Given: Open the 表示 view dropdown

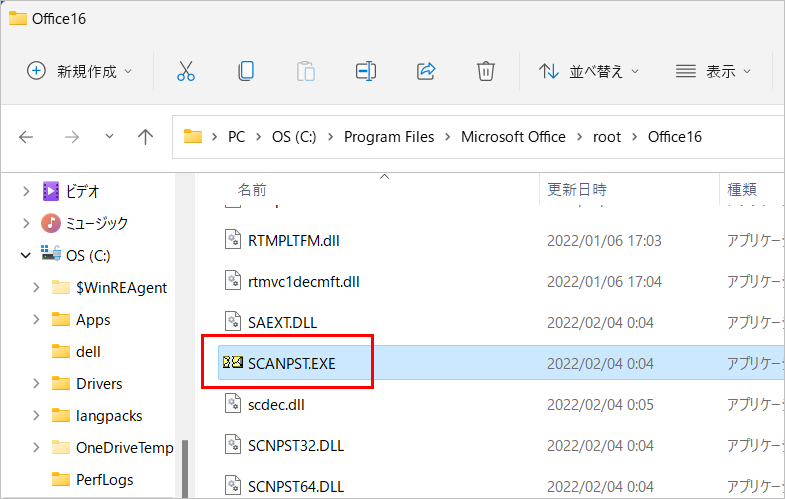Looking at the screenshot, I should coord(713,71).
